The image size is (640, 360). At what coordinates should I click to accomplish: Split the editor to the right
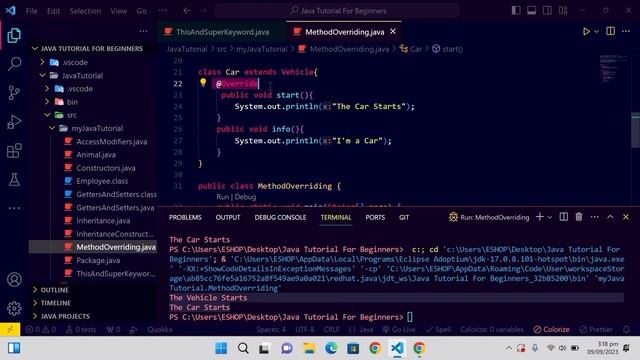(611, 31)
